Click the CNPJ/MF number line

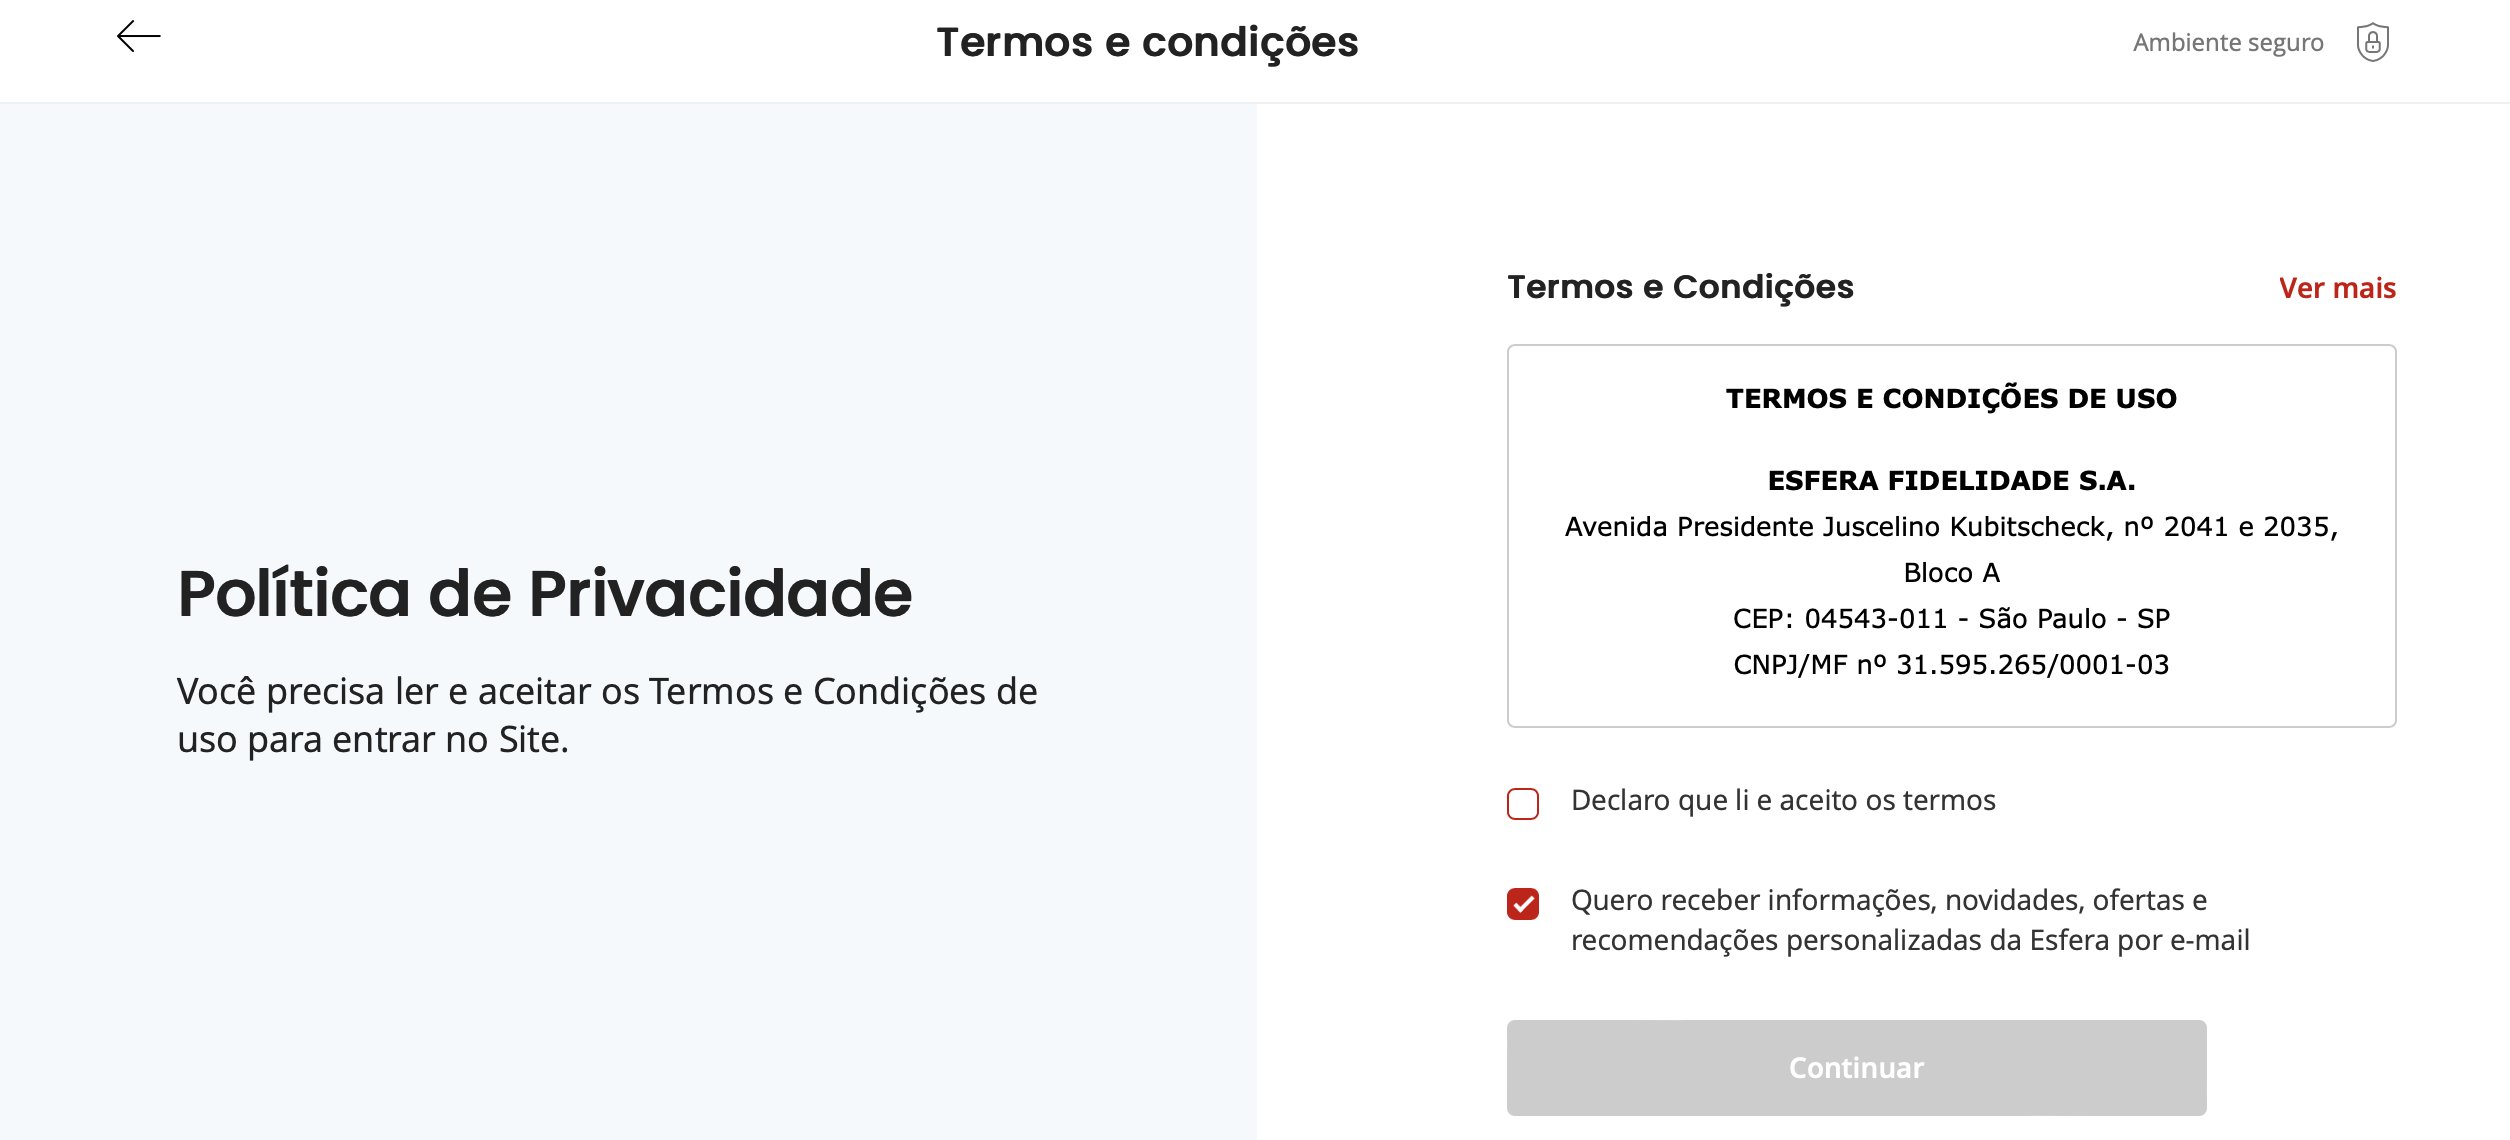coord(1951,664)
